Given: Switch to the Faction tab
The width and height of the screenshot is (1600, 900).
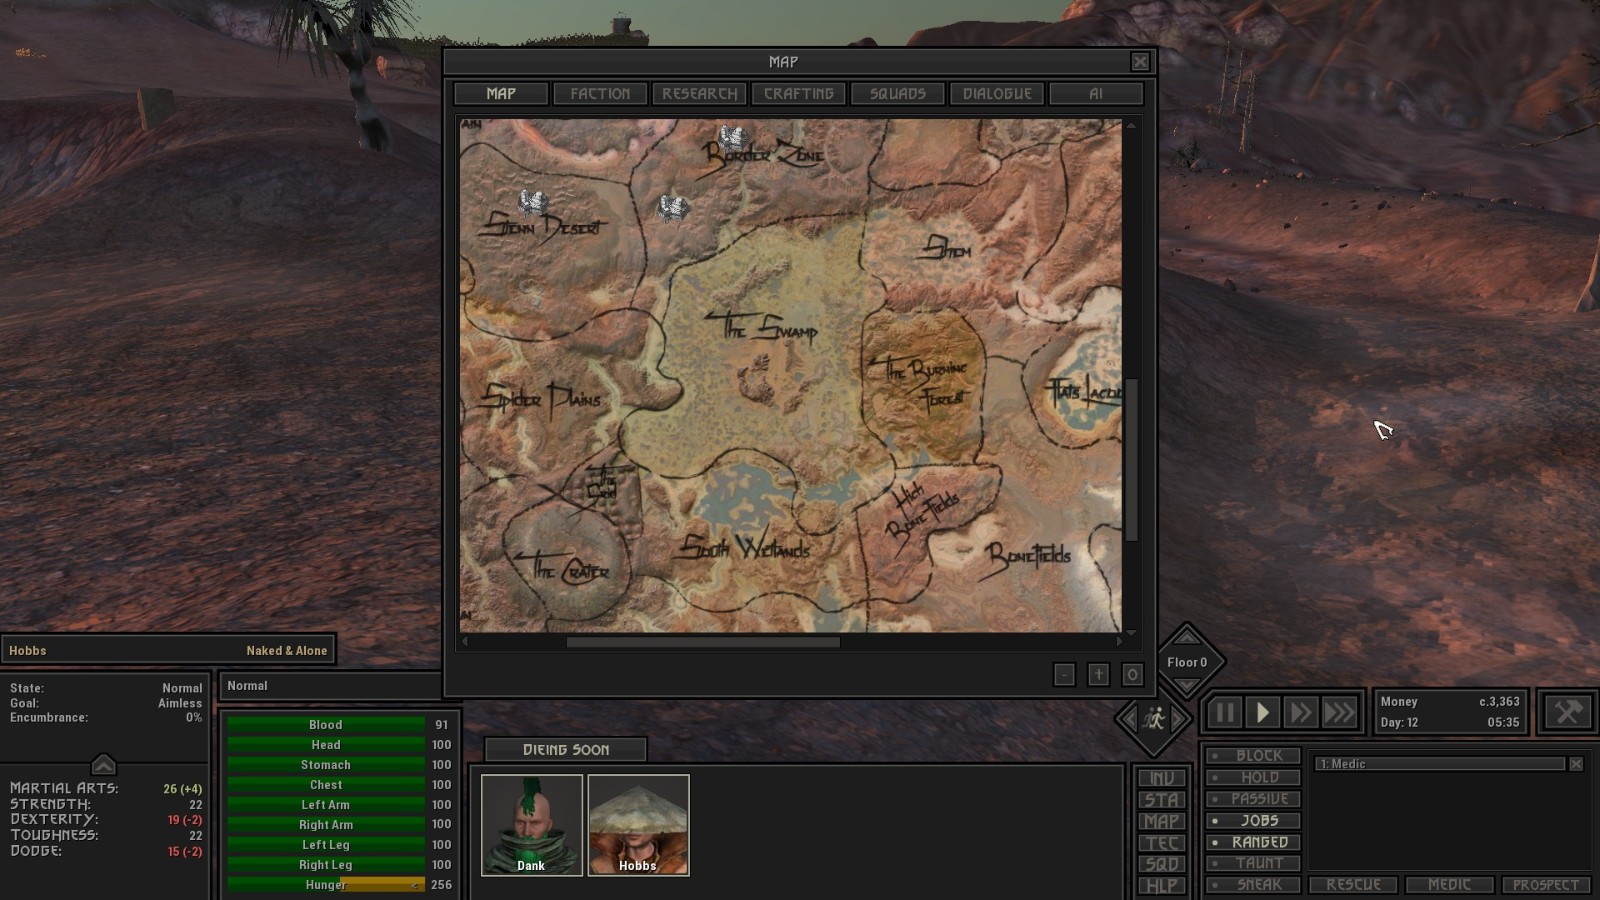Looking at the screenshot, I should pyautogui.click(x=600, y=93).
